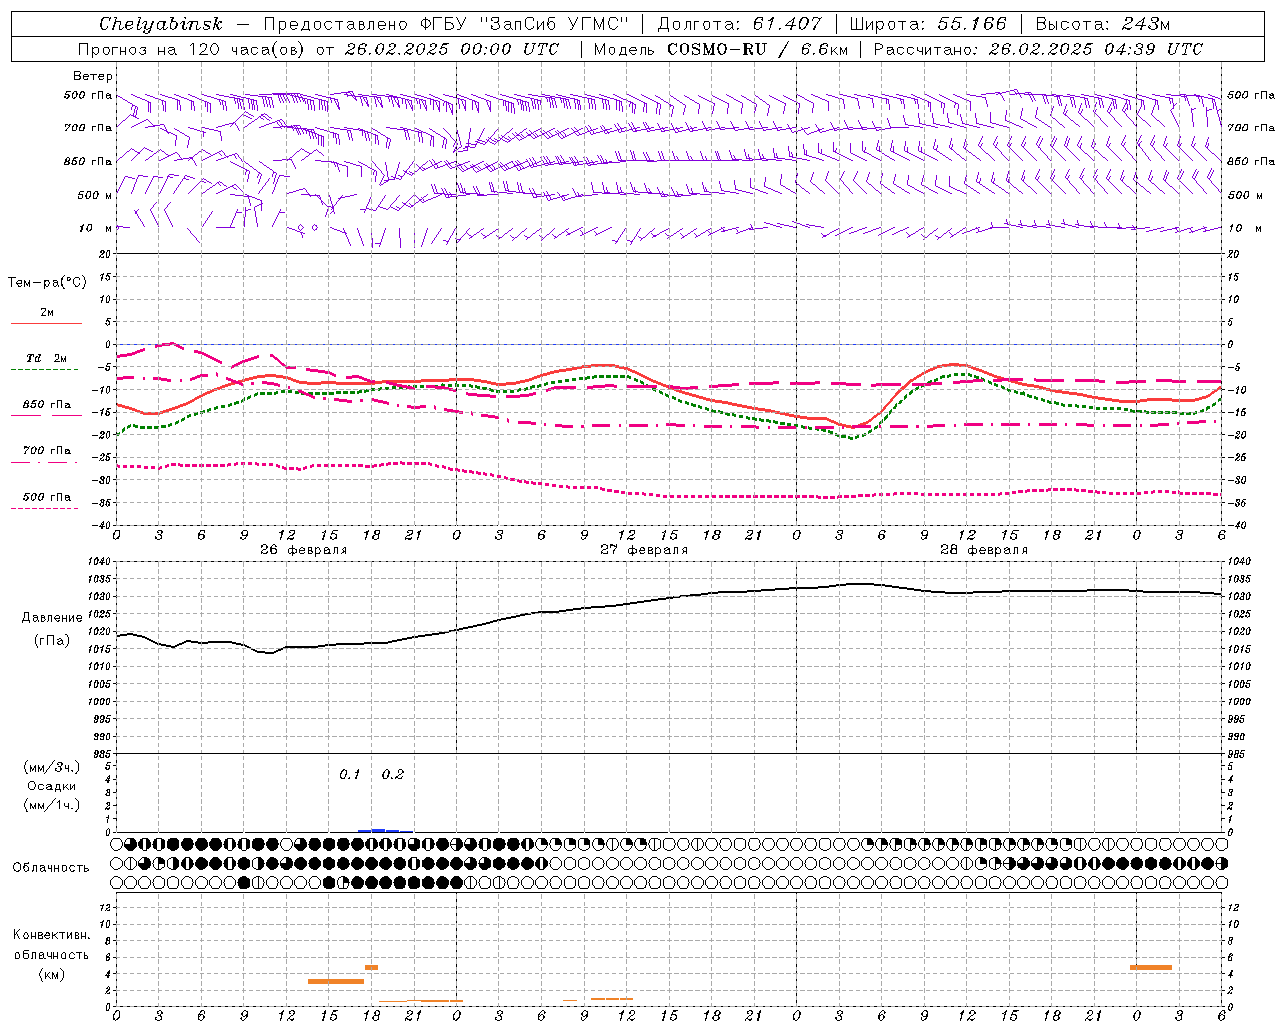Select the longitude value 61.407
The width and height of the screenshot is (1280, 1024).
click(787, 24)
